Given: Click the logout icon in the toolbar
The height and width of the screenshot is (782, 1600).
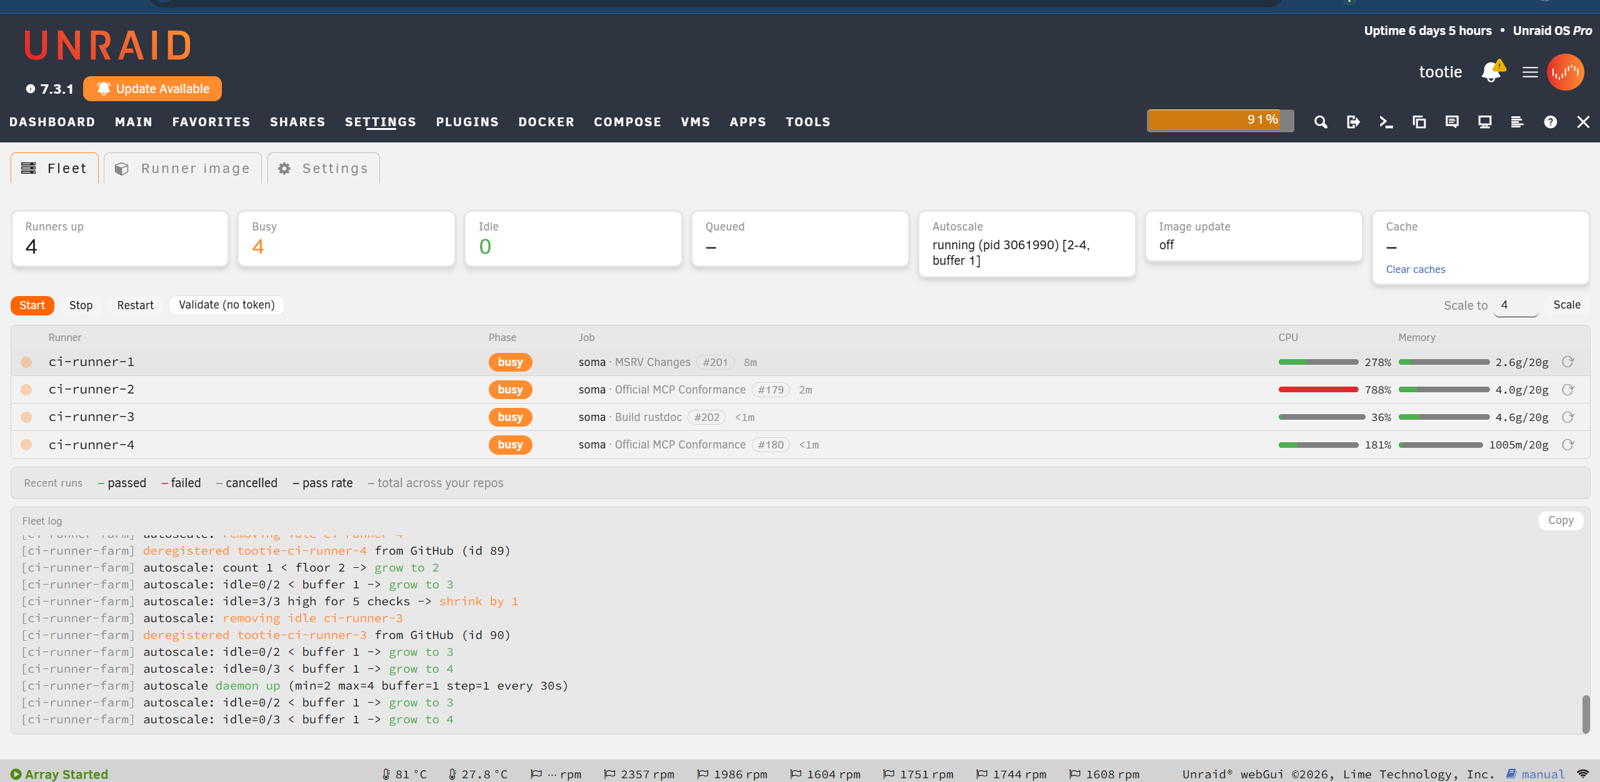Looking at the screenshot, I should point(1353,122).
